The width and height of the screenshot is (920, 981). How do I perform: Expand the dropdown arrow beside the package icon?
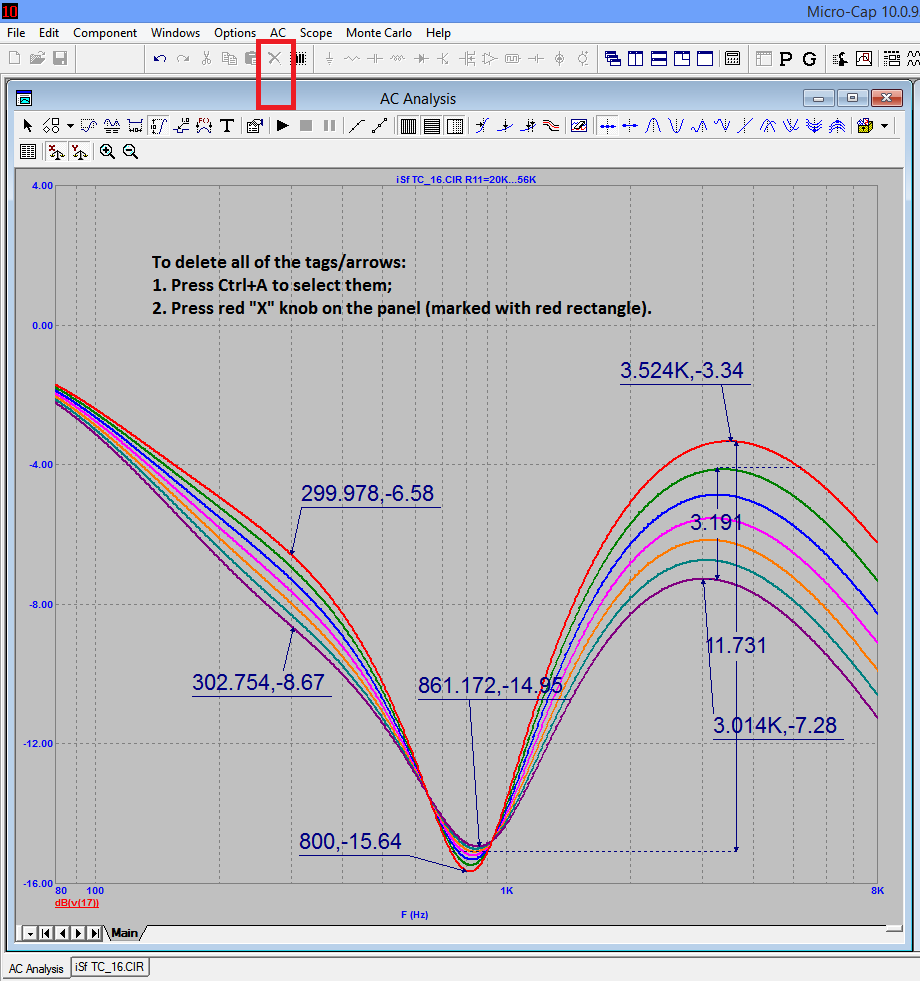[885, 126]
